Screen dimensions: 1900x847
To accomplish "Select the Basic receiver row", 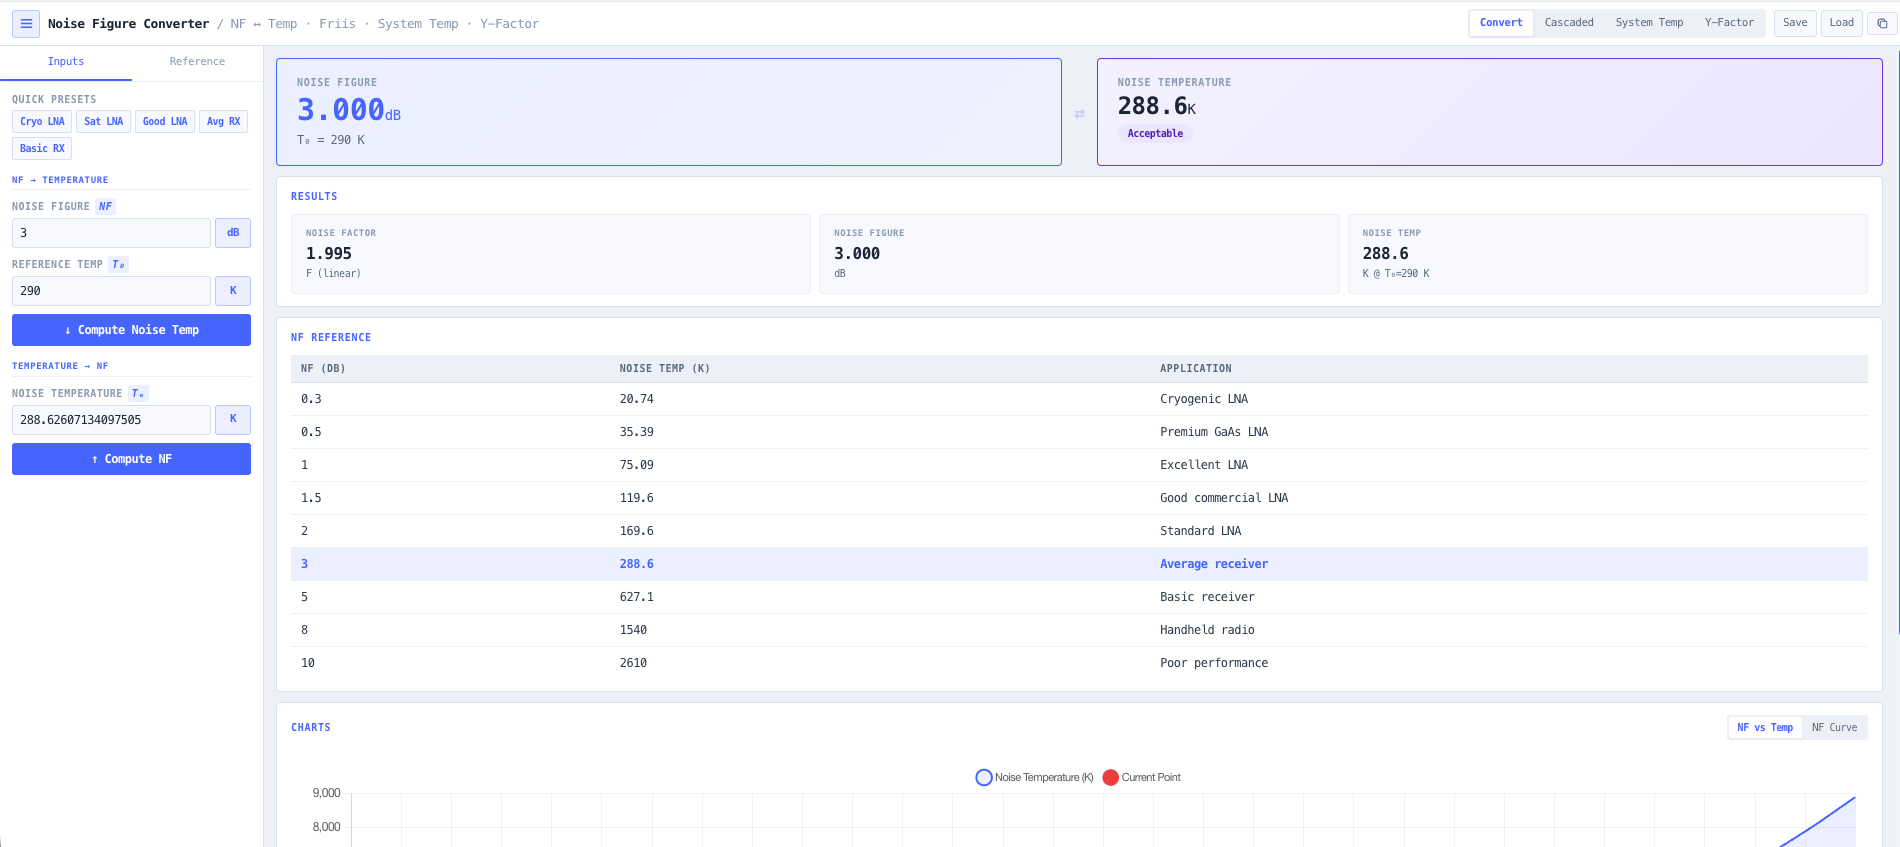I will (1079, 597).
